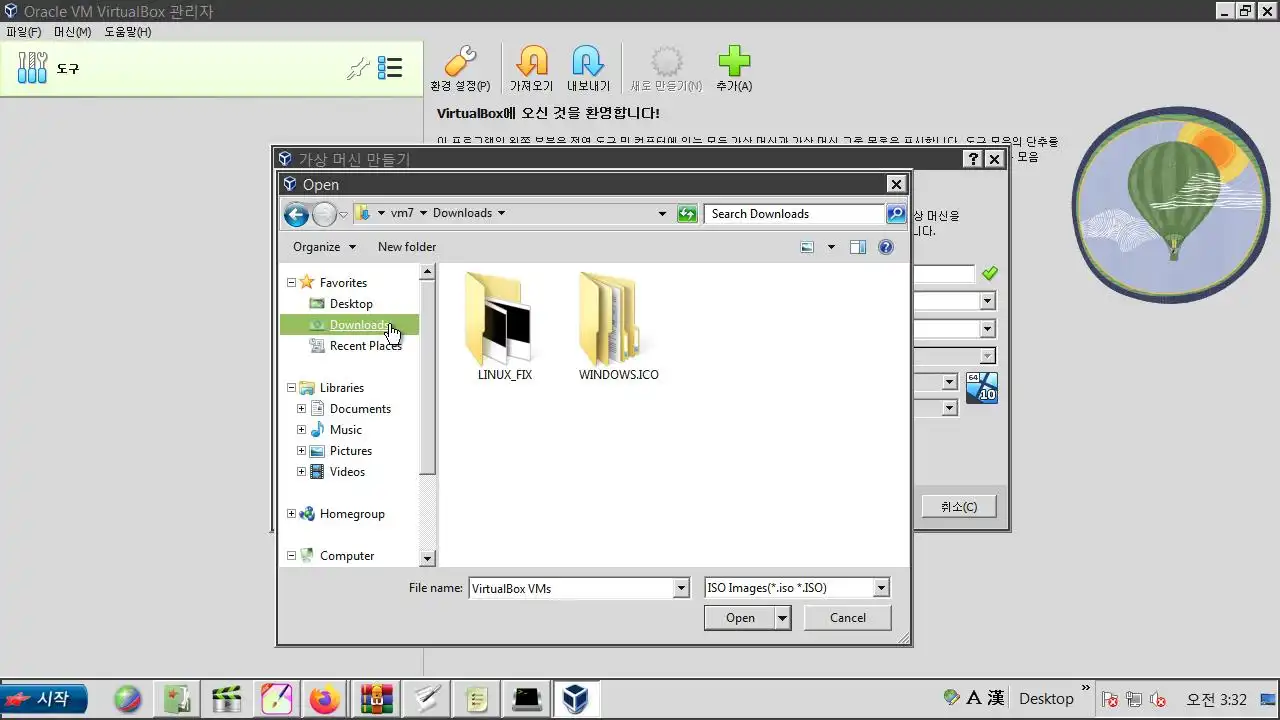Click navigation pane scrollbar down arrow
The height and width of the screenshot is (720, 1280).
427,559
